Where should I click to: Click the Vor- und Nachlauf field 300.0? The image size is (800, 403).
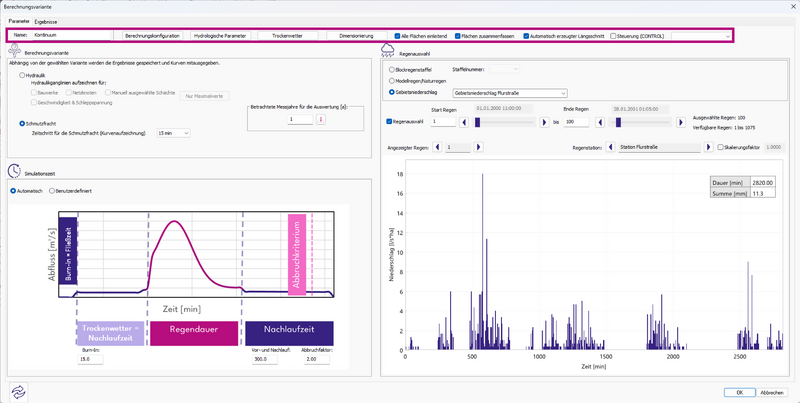tap(265, 360)
